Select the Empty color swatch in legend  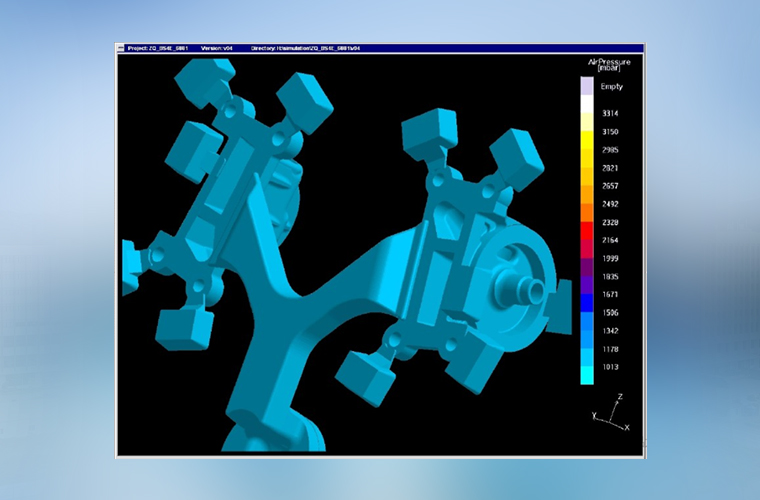tap(587, 87)
